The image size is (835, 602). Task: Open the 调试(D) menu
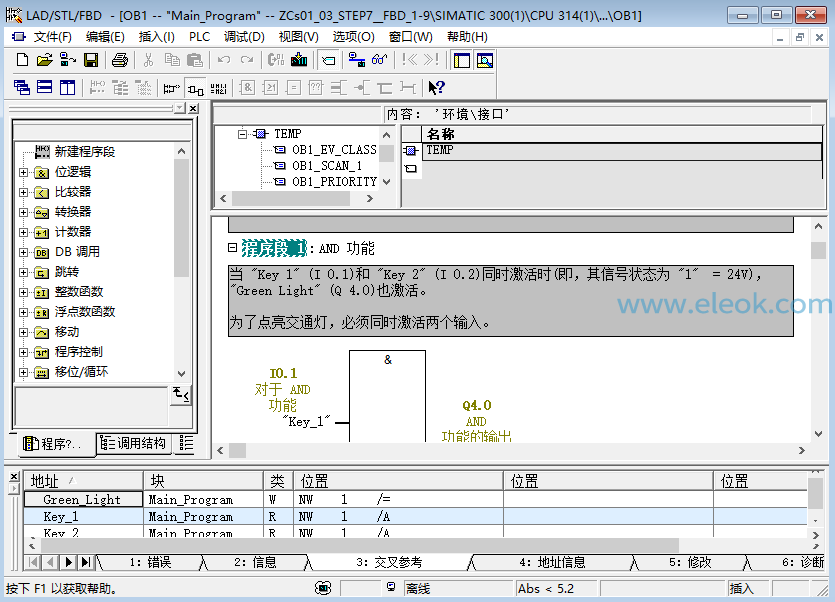click(x=244, y=37)
